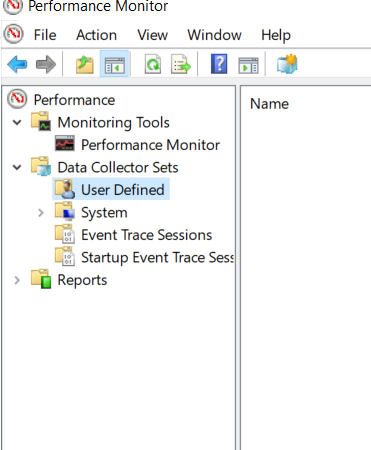Open the Window menu
Screen dimensions: 371x450
pos(214,35)
